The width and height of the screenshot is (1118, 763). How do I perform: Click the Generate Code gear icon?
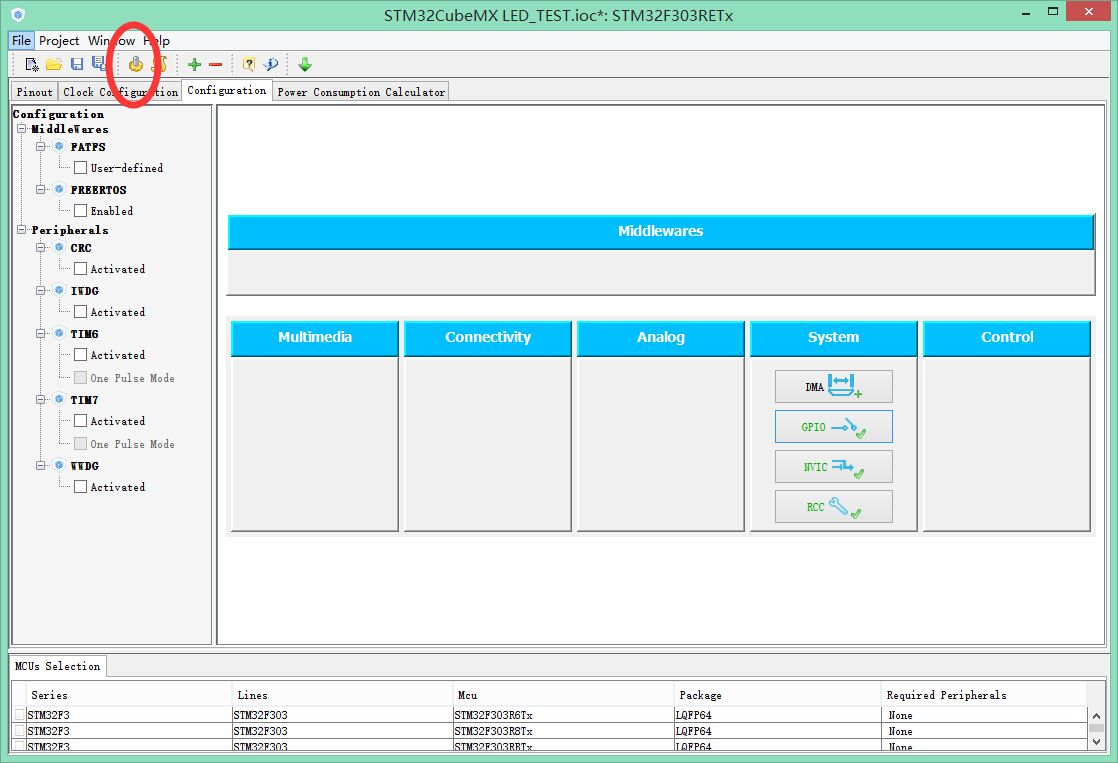click(135, 65)
